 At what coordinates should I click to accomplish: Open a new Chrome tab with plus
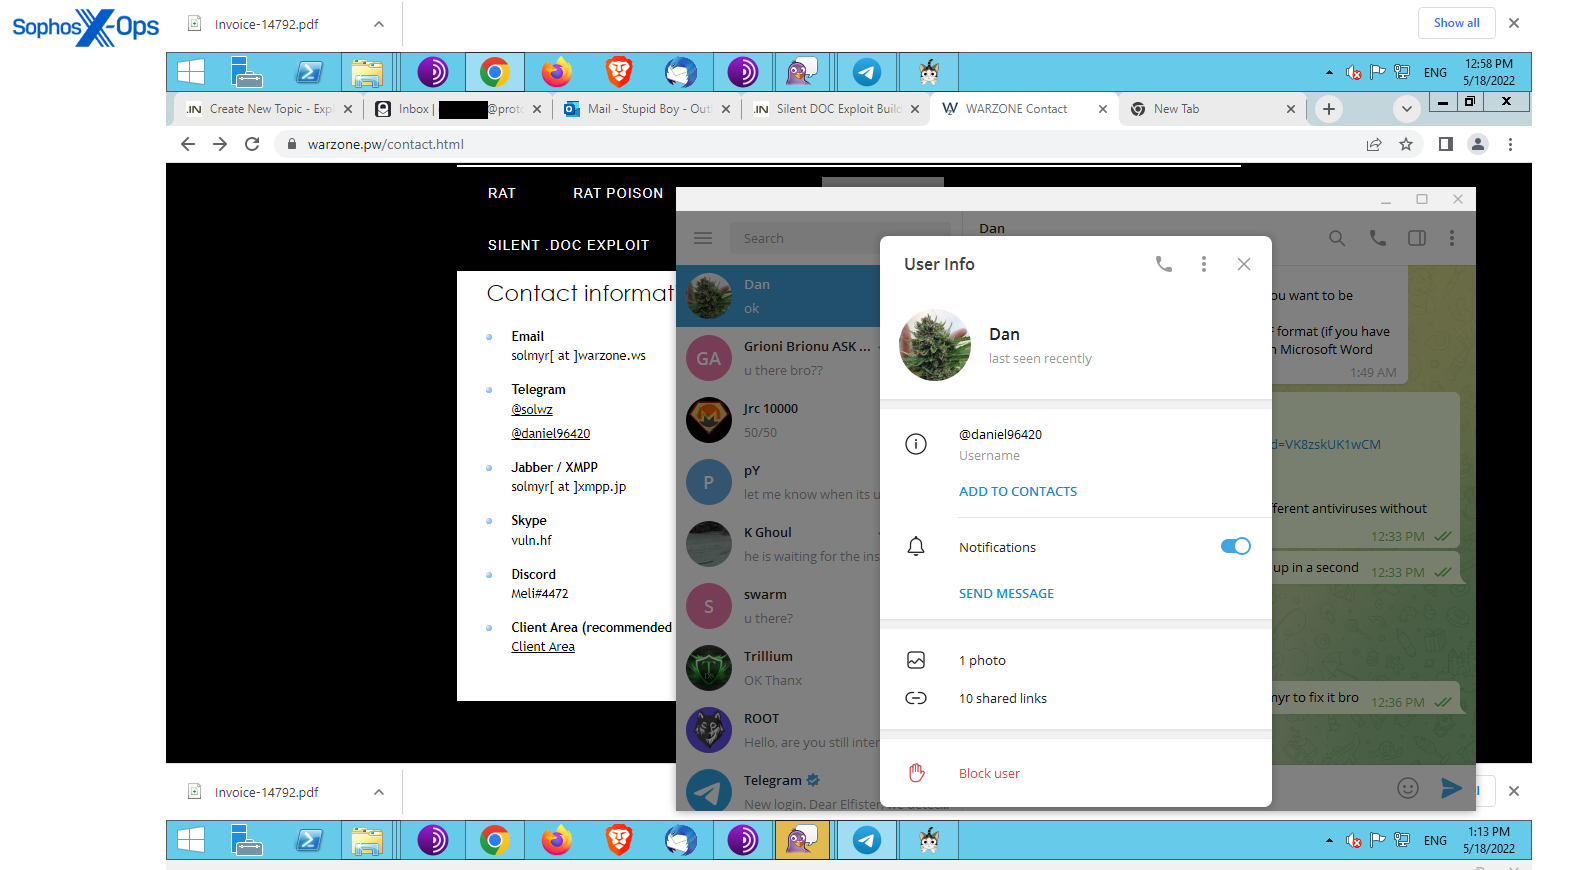pos(1328,109)
